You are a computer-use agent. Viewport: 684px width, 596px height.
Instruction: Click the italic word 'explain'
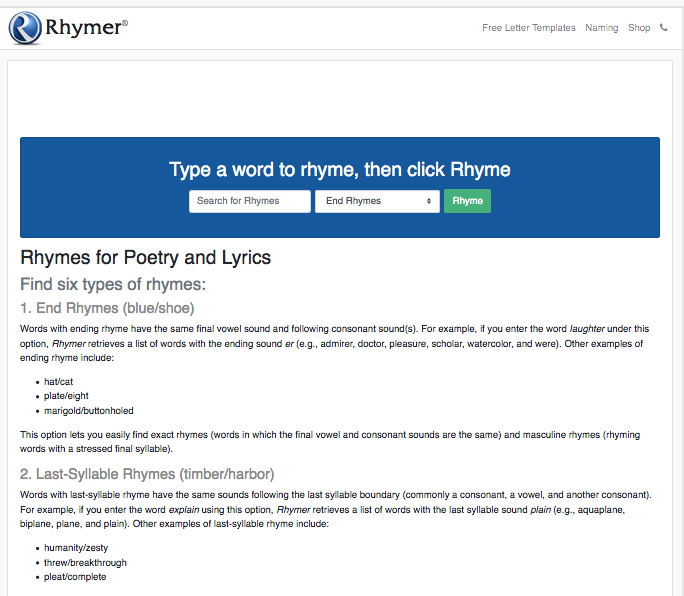[184, 510]
